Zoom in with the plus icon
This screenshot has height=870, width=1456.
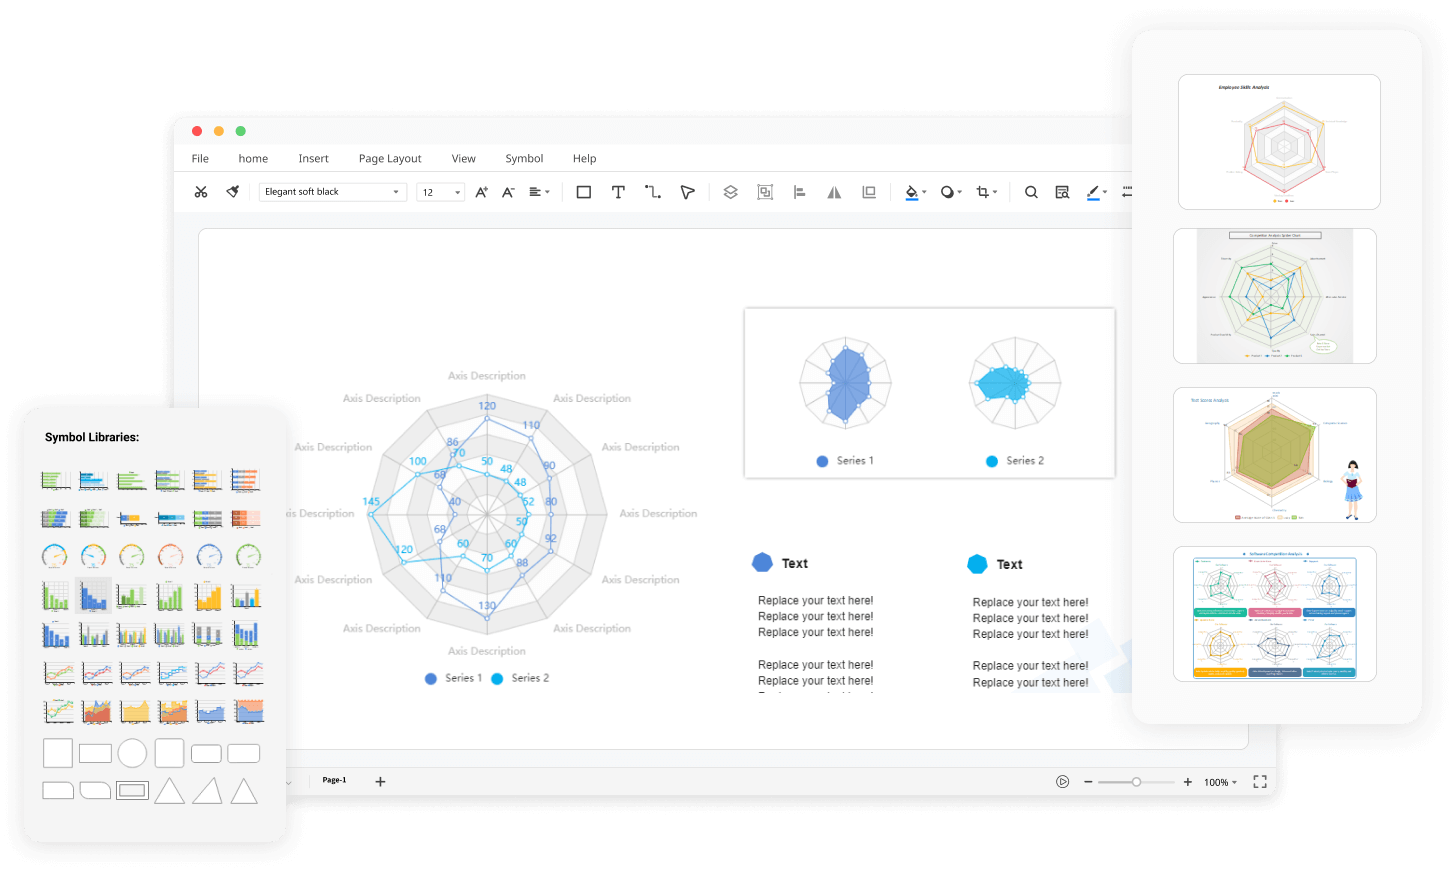tap(1187, 782)
